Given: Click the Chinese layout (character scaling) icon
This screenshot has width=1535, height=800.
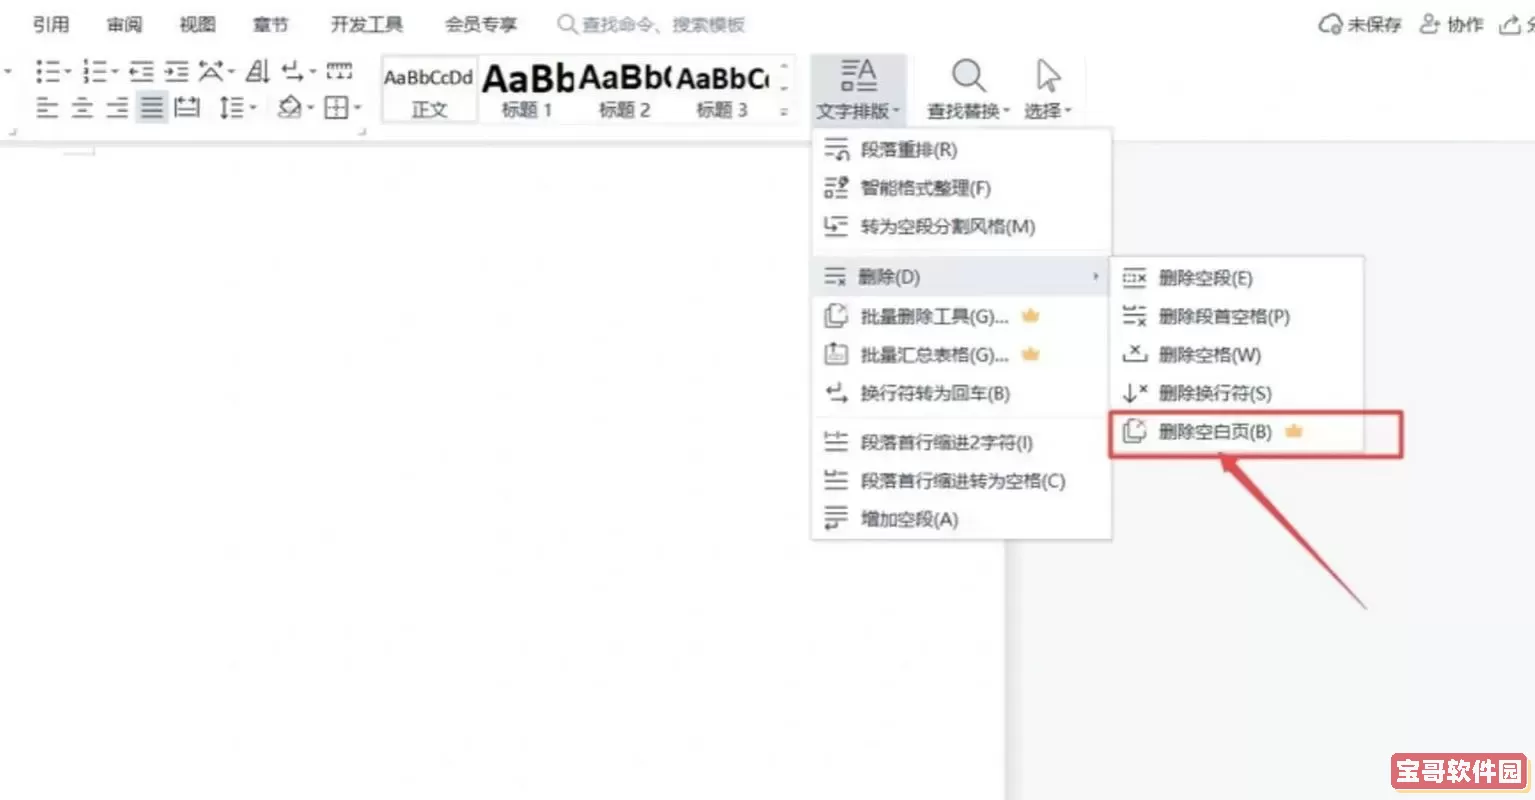Looking at the screenshot, I should 211,71.
